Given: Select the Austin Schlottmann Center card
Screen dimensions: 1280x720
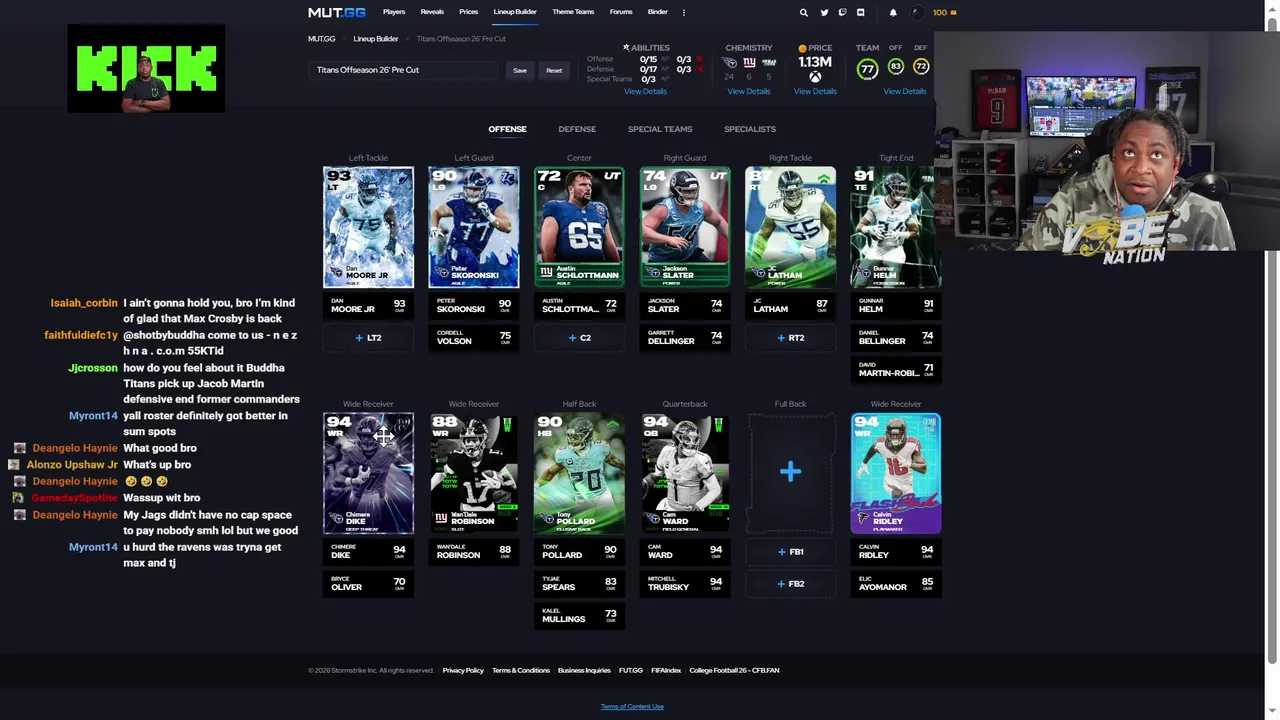Looking at the screenshot, I should (579, 227).
